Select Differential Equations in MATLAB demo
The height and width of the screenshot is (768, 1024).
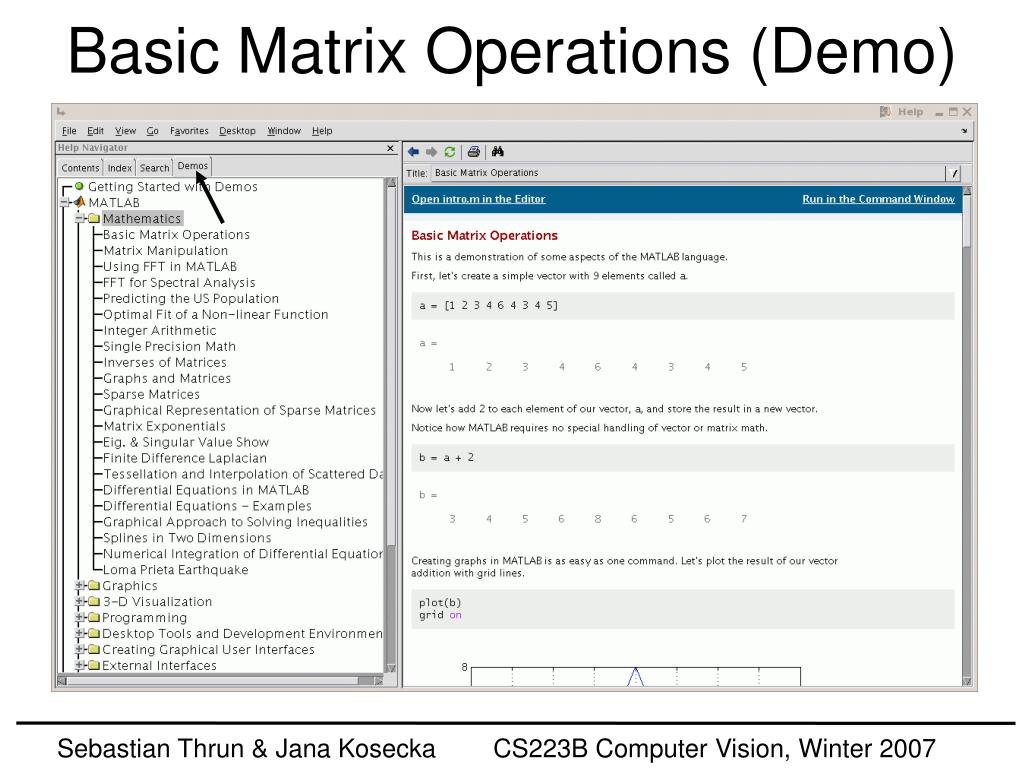[x=206, y=490]
